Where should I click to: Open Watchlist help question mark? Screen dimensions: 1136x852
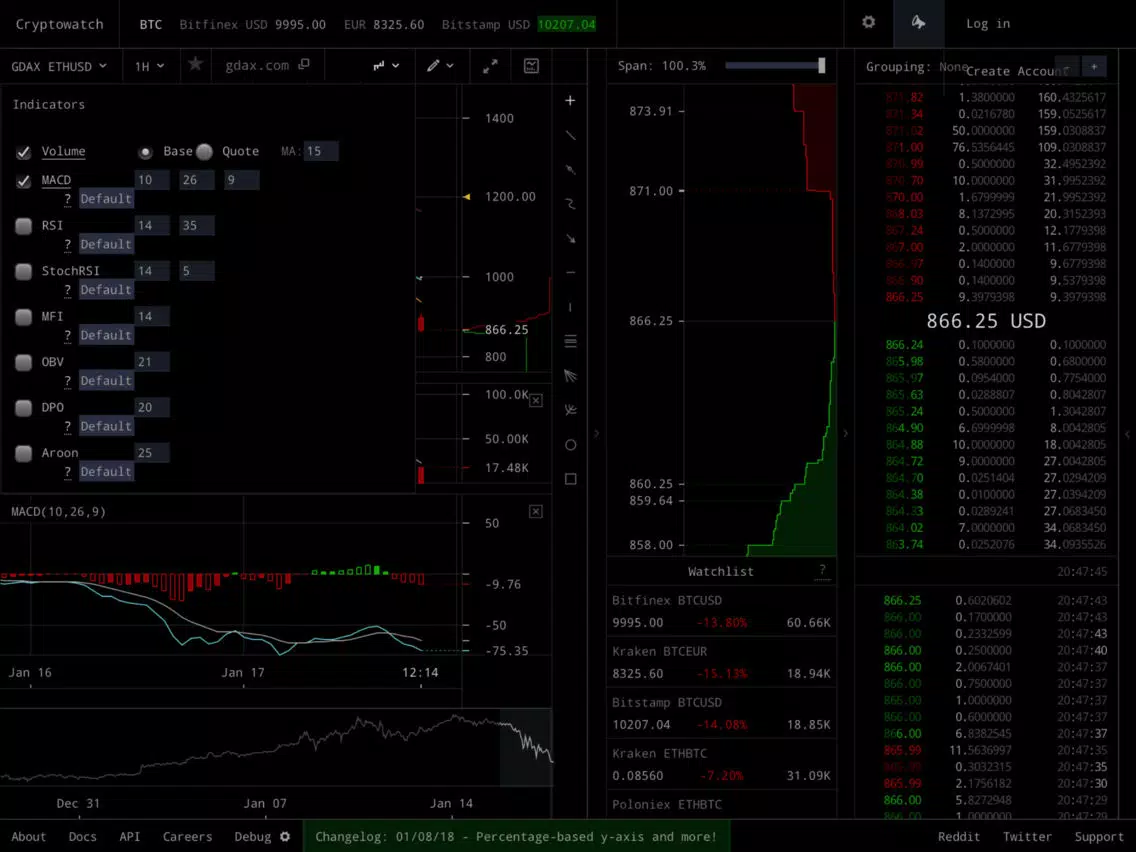pyautogui.click(x=822, y=571)
